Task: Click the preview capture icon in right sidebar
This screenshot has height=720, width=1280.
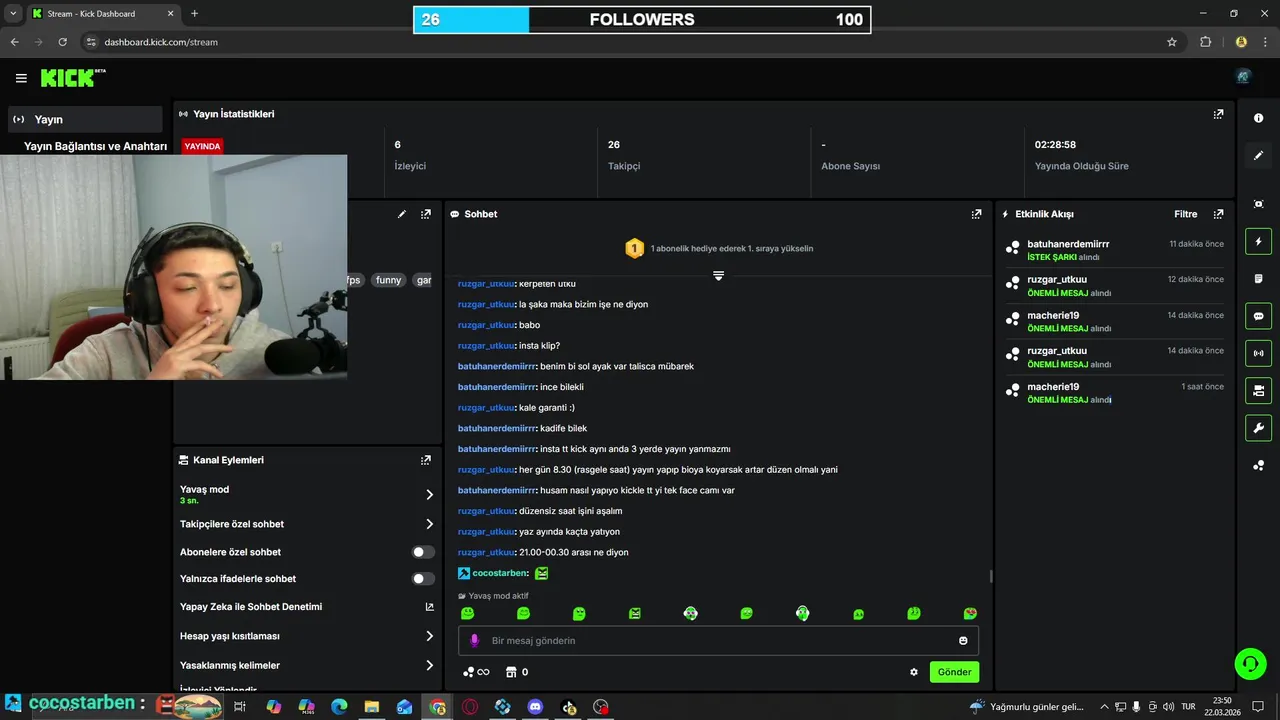Action: 1258,203
